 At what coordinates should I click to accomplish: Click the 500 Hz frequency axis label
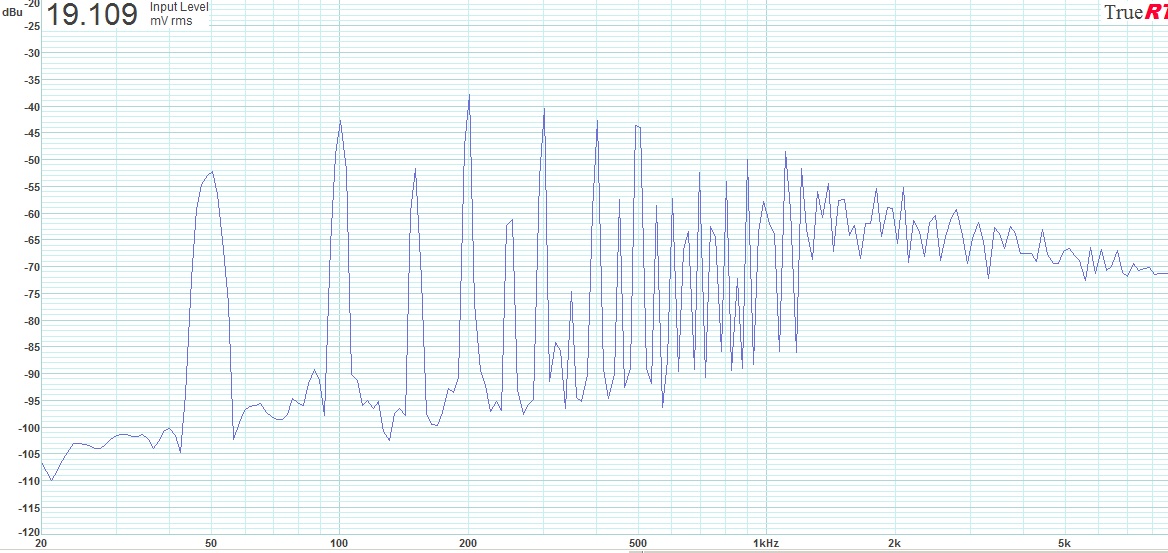point(638,544)
